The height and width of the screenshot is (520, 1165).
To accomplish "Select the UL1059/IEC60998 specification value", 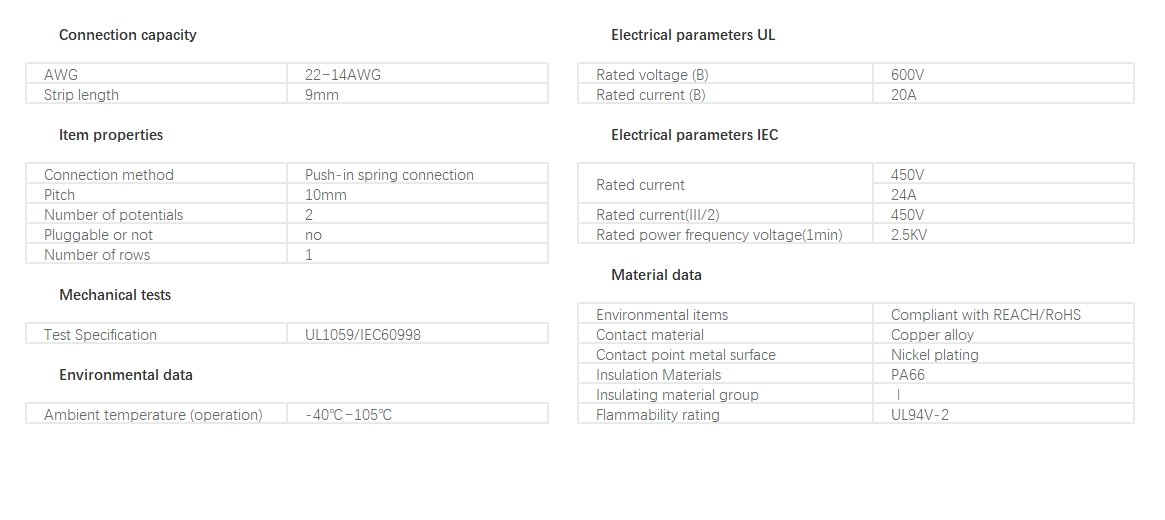I will tap(363, 335).
